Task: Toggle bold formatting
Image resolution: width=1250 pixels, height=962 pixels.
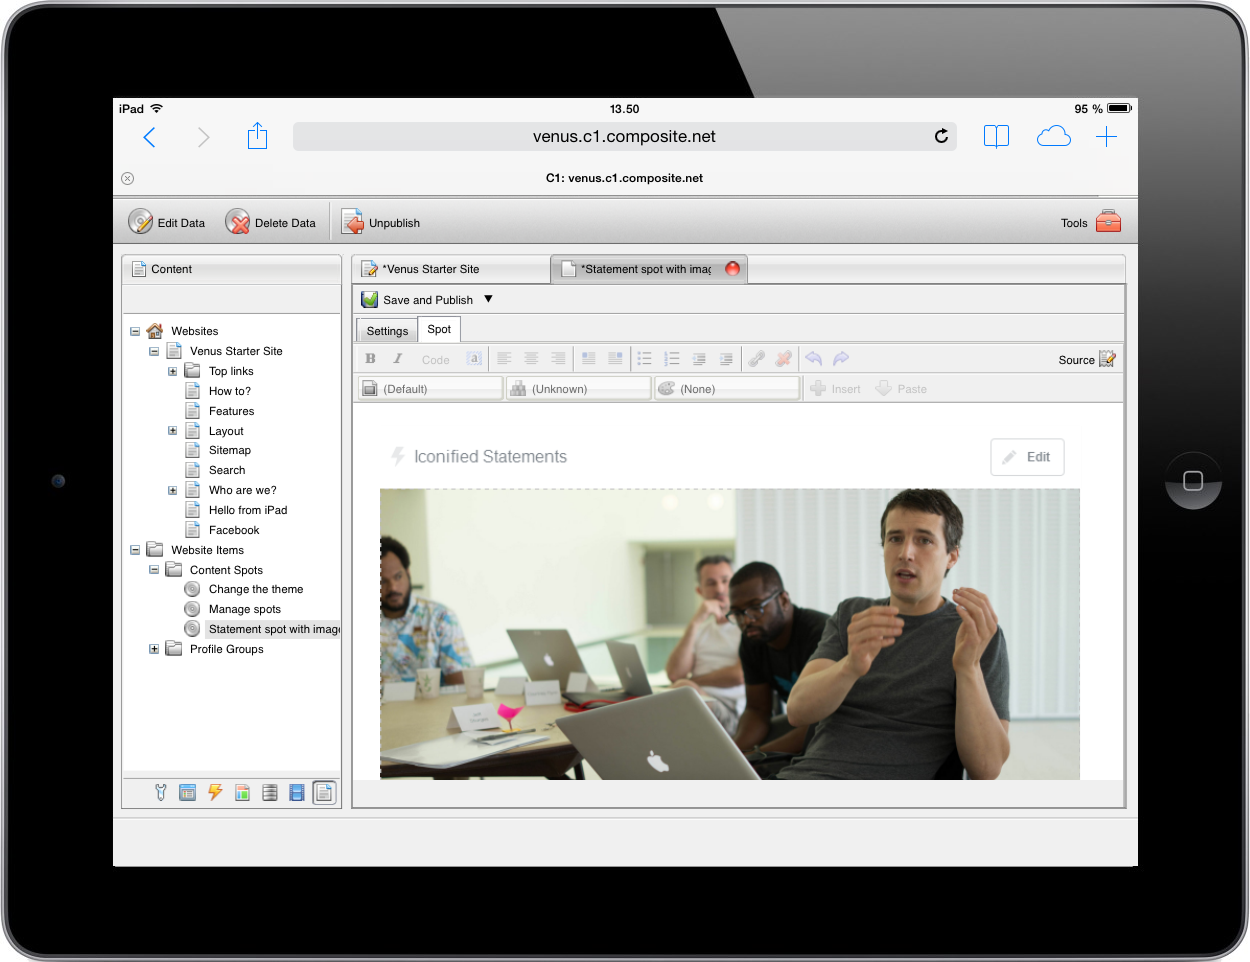Action: (370, 358)
